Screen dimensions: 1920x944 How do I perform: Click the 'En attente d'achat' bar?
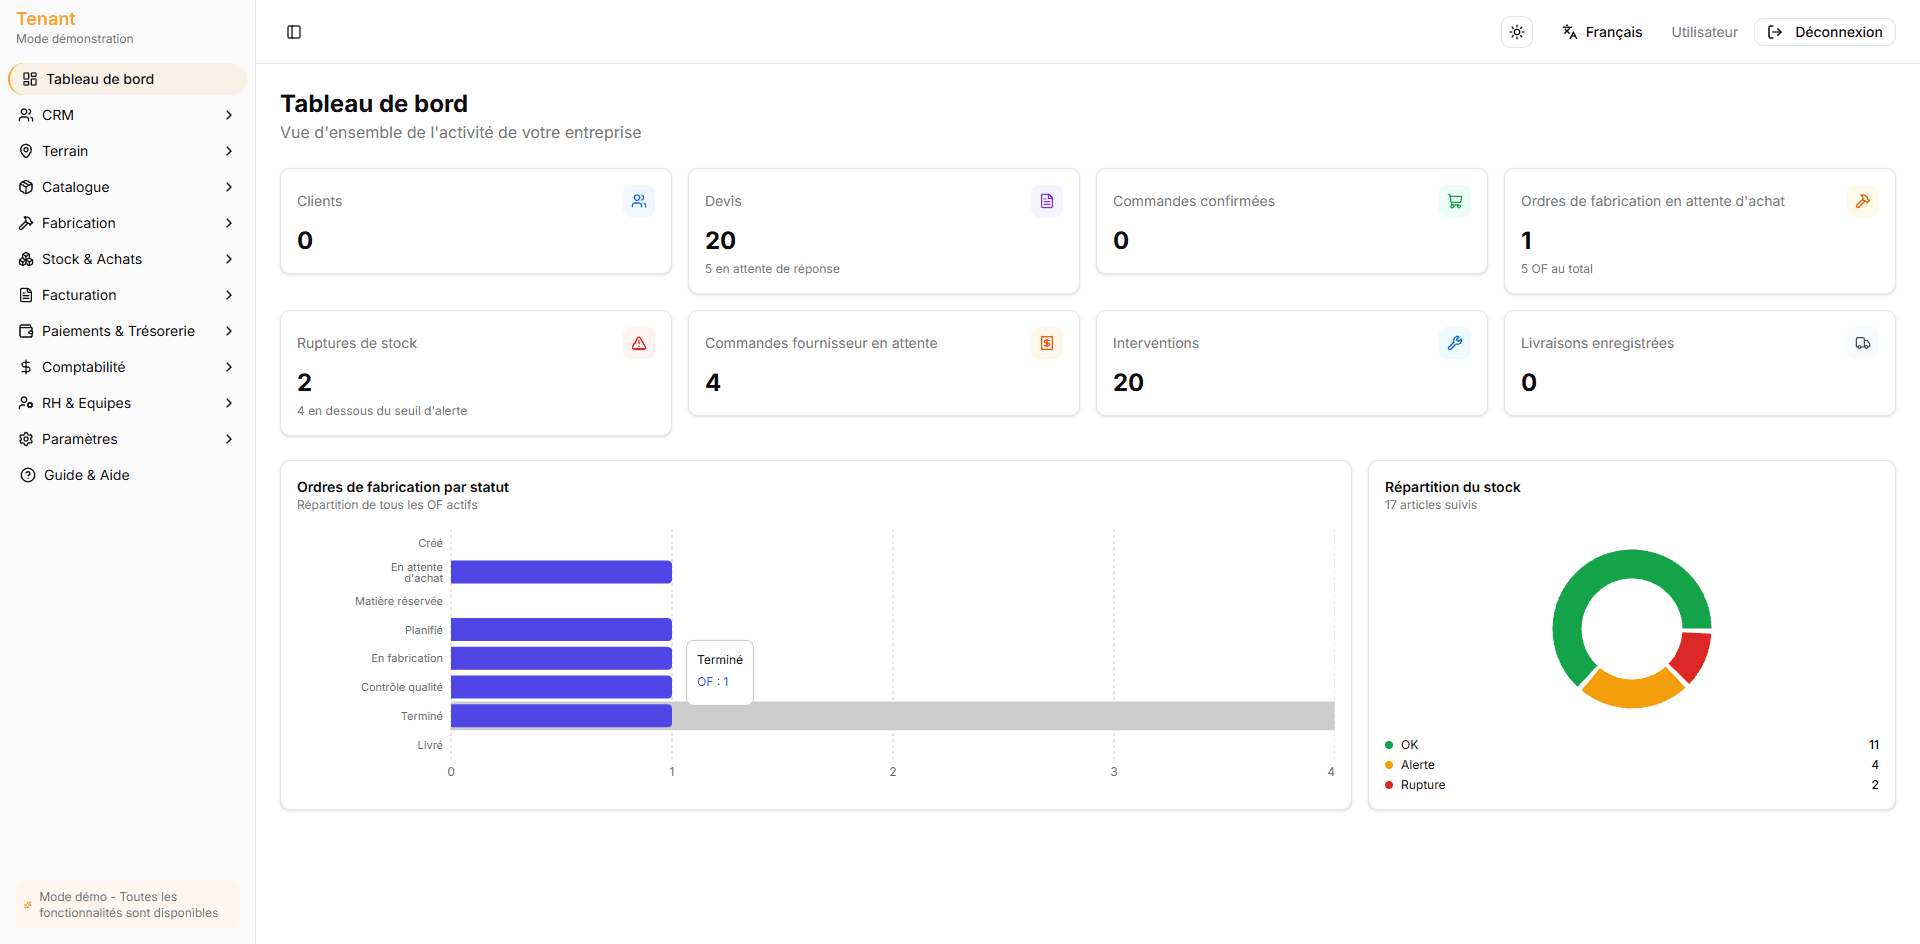tap(561, 572)
